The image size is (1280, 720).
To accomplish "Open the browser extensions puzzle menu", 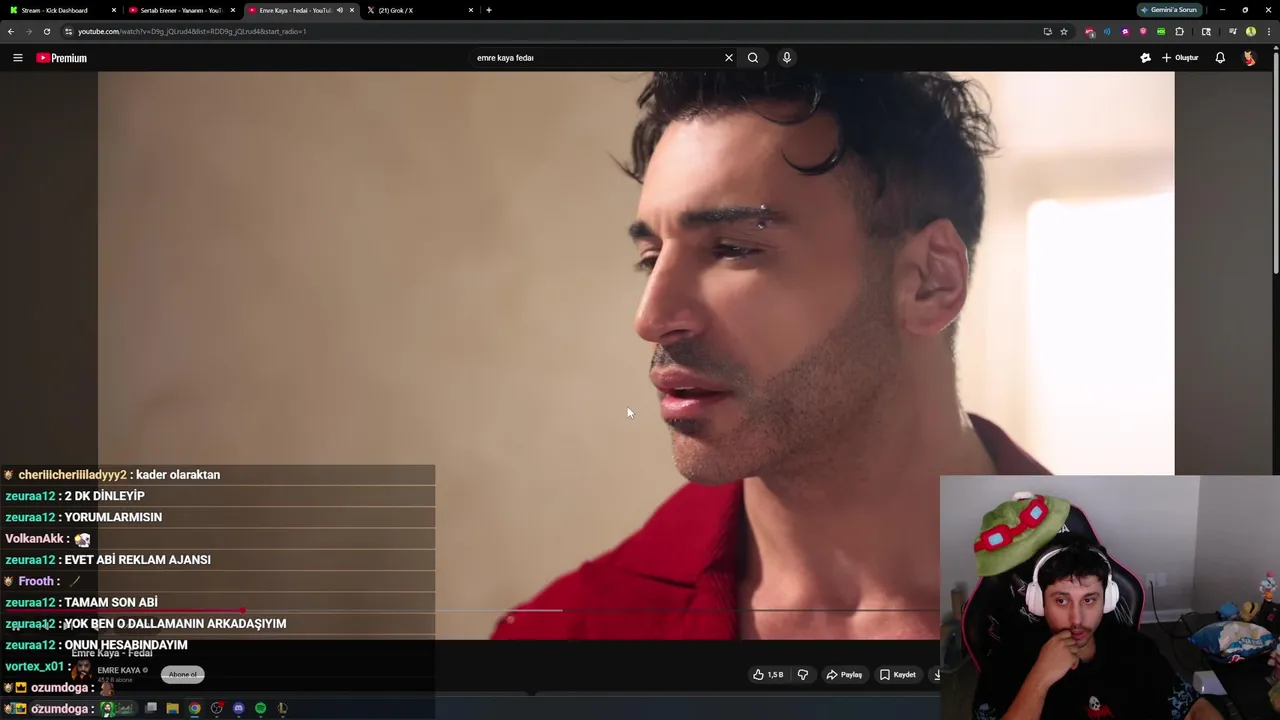I will click(x=1179, y=31).
